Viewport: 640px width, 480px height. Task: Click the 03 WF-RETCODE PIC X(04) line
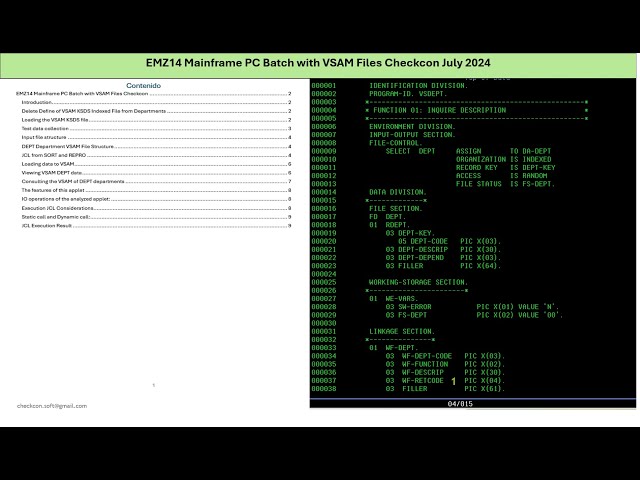click(x=445, y=380)
